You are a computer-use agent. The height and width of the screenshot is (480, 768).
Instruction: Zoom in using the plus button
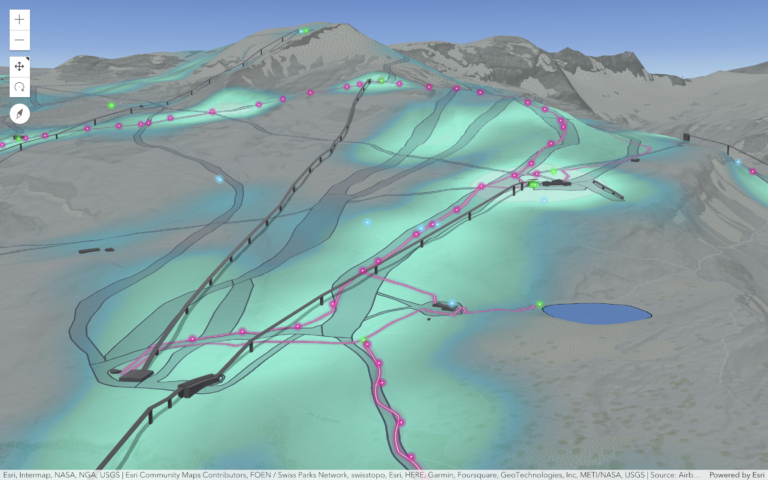(19, 19)
